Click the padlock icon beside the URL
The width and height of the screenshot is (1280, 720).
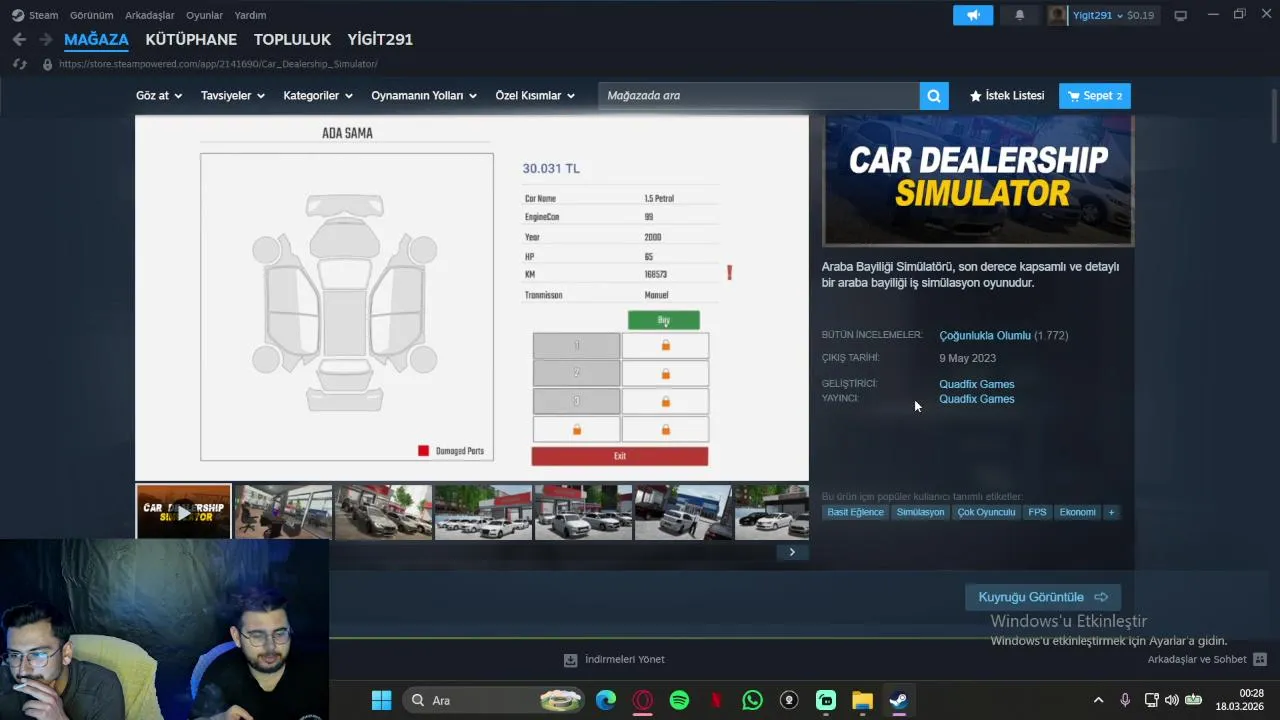(x=47, y=64)
